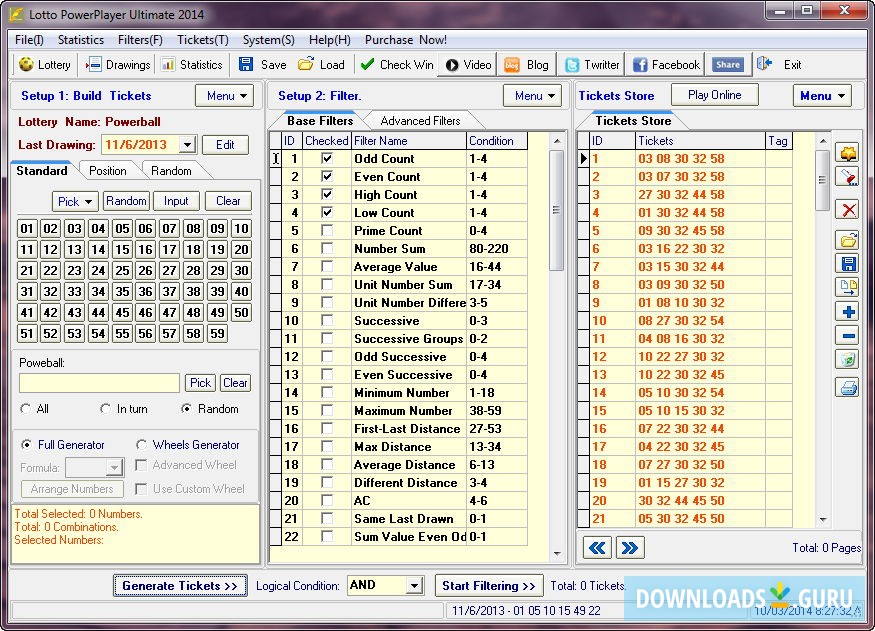This screenshot has width=875, height=631.
Task: Open the Setup 1 Menu dropdown
Action: (x=224, y=95)
